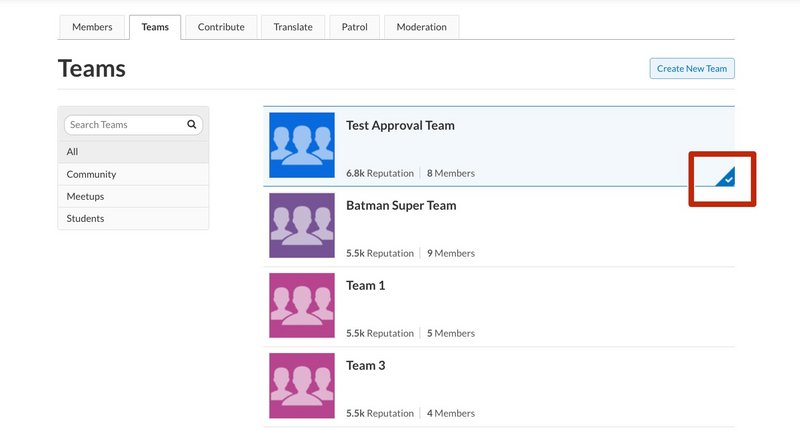Screen dimensions: 800x431
Task: Open the Moderation tab
Action: tap(421, 27)
